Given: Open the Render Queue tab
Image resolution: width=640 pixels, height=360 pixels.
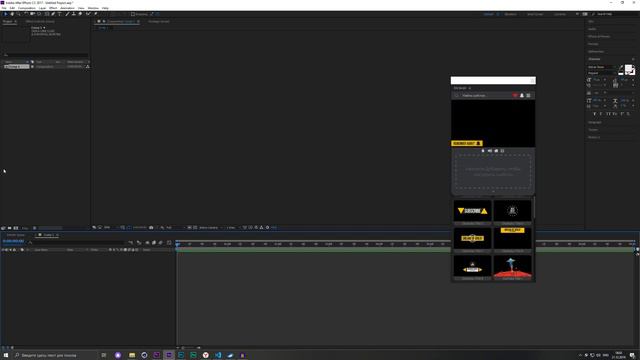Looking at the screenshot, I should tap(16, 235).
